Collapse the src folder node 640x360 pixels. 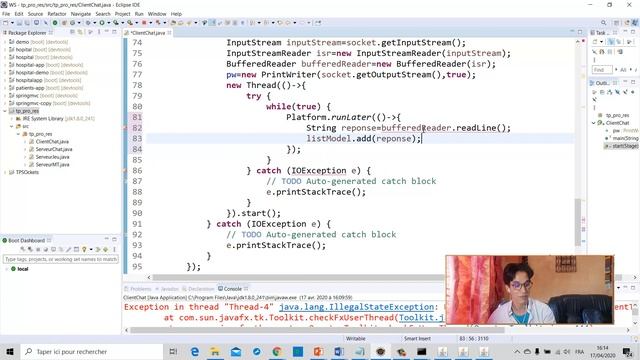11,126
